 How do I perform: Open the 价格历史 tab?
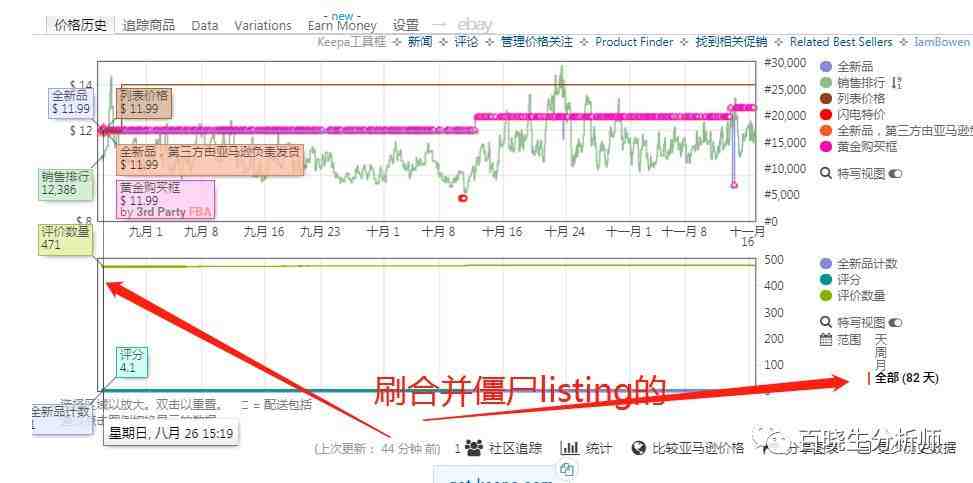point(81,25)
